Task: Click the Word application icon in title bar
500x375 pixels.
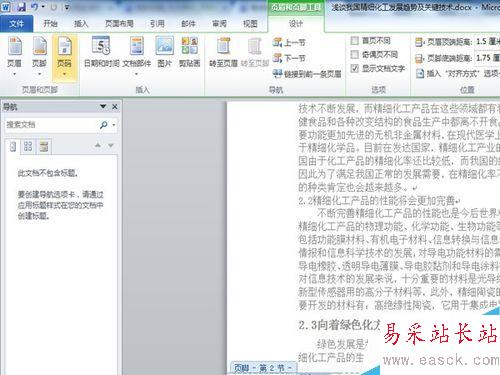Action: tap(6, 7)
